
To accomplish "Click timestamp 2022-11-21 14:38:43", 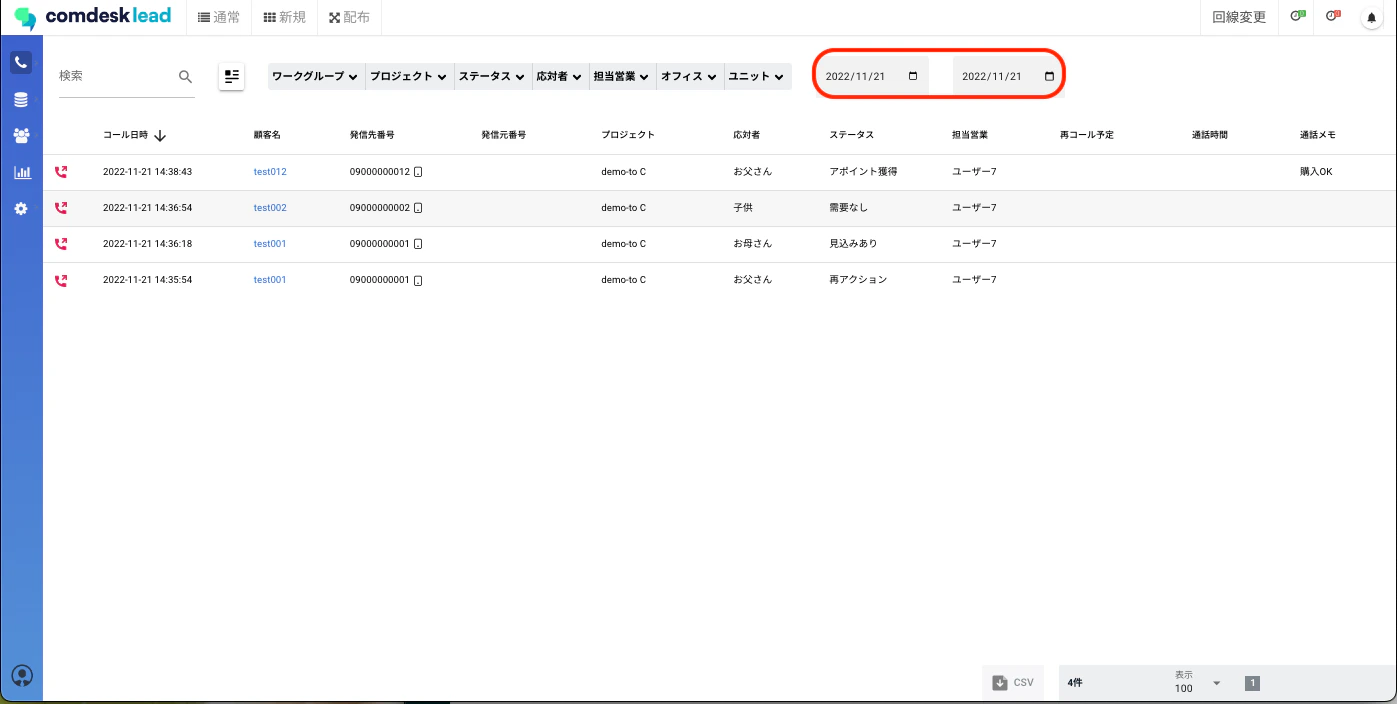I will click(147, 172).
